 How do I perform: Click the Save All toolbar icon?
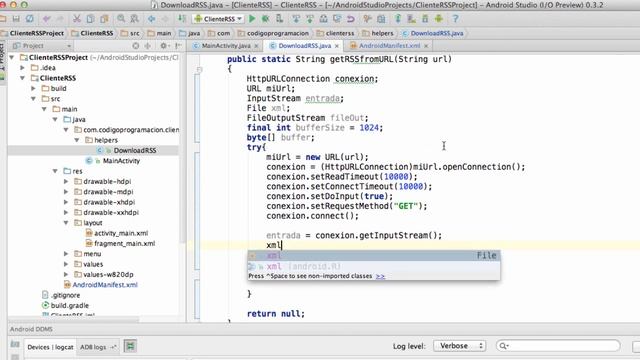point(16,19)
